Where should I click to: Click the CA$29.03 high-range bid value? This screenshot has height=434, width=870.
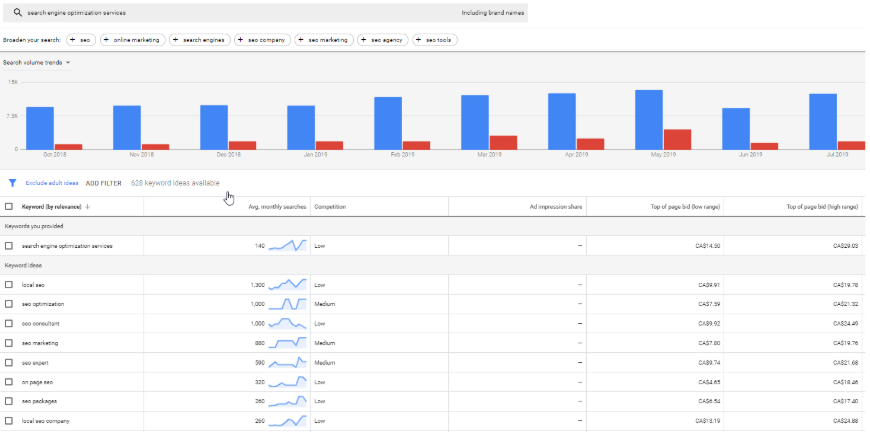click(846, 245)
